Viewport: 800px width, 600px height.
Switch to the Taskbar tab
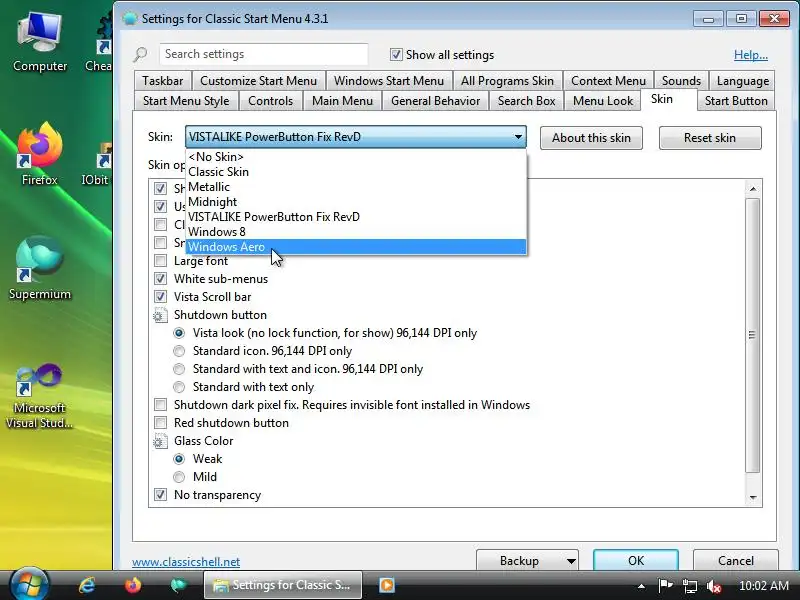tap(163, 81)
